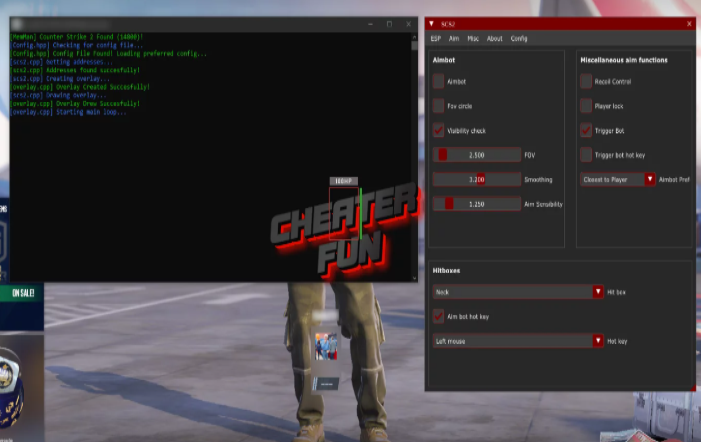Close the SCS2 cheat menu window
This screenshot has width=704, height=442.
(x=689, y=24)
